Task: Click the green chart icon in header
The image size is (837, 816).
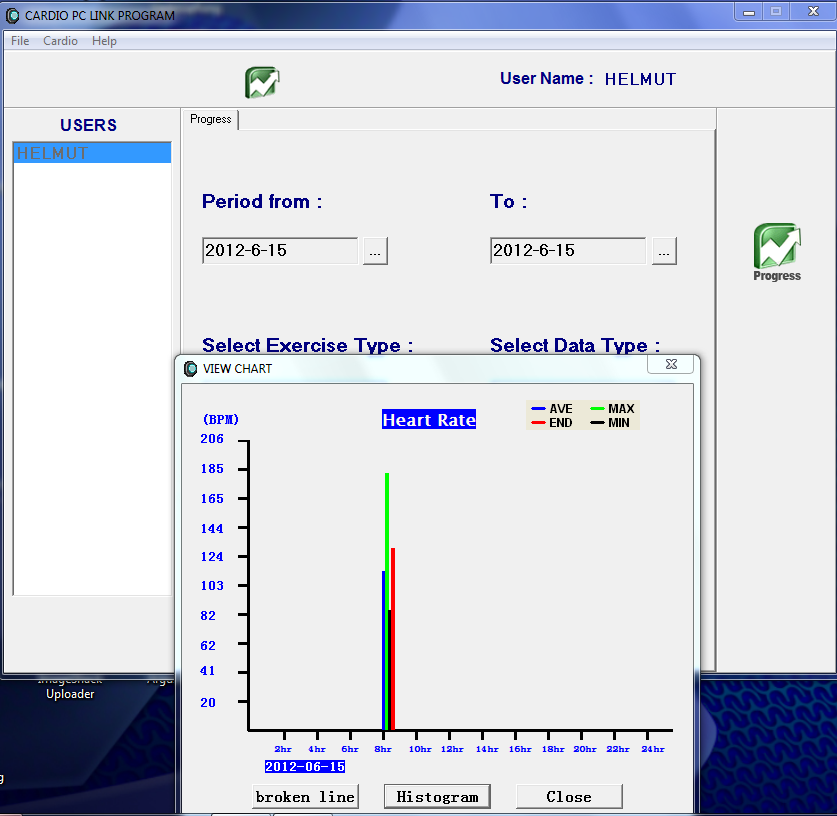Action: point(262,82)
